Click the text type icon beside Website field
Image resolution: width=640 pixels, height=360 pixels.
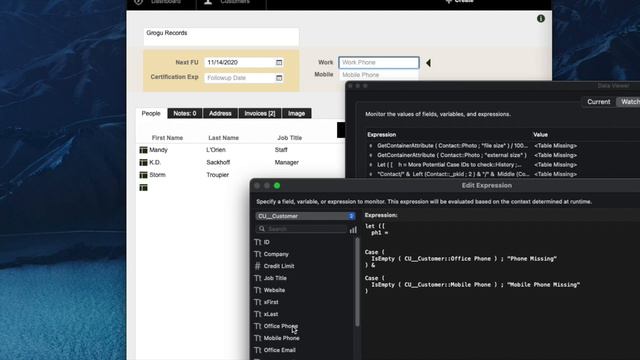tap(258, 290)
